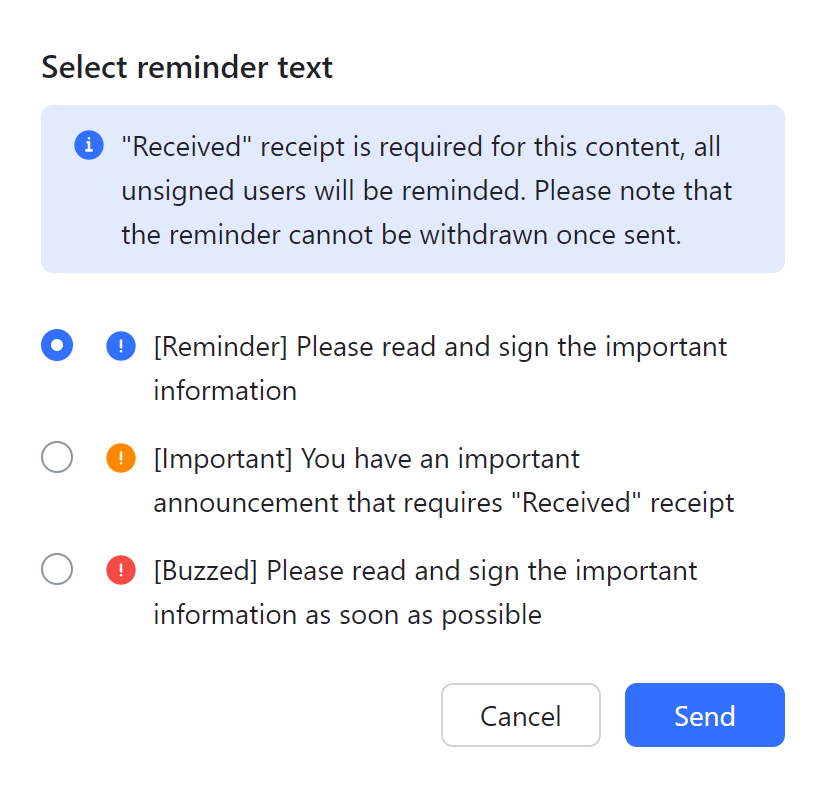Click the currently selected blue radio button
826x788 pixels.
pyautogui.click(x=57, y=345)
